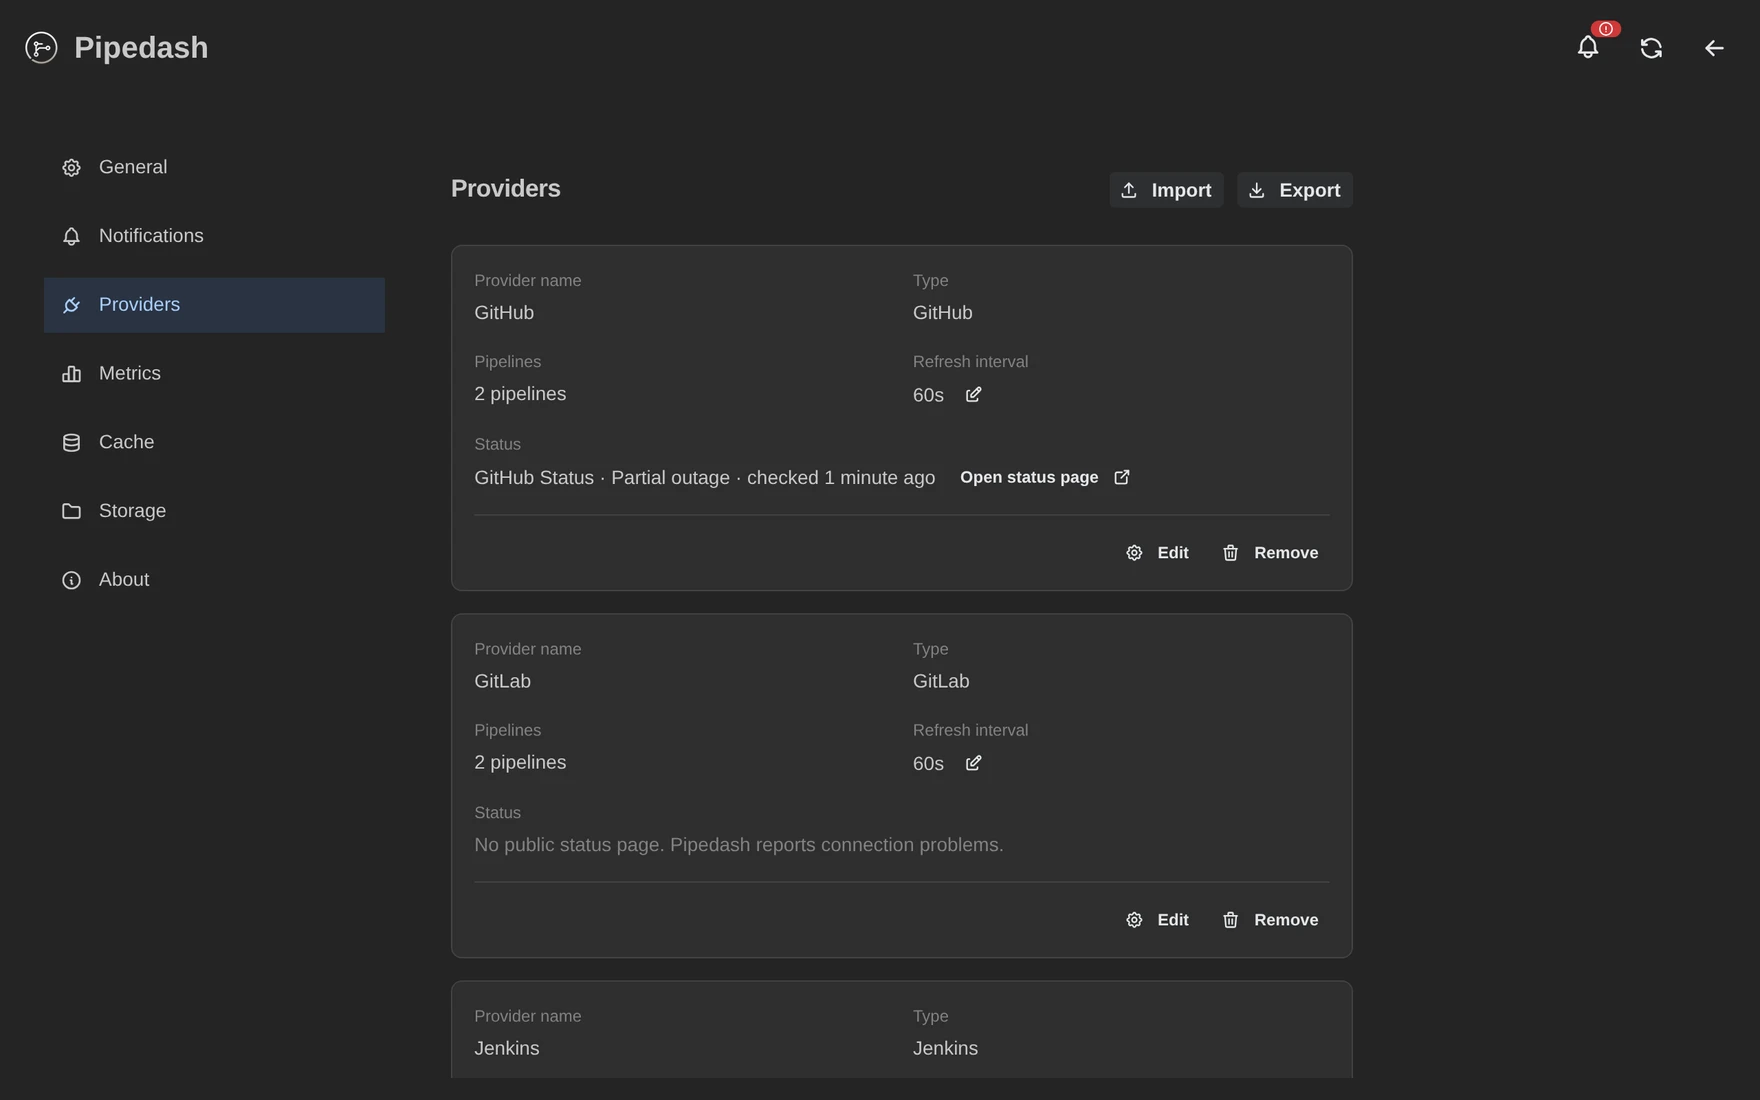Click the Jenkins type value
The image size is (1760, 1100).
point(945,1049)
